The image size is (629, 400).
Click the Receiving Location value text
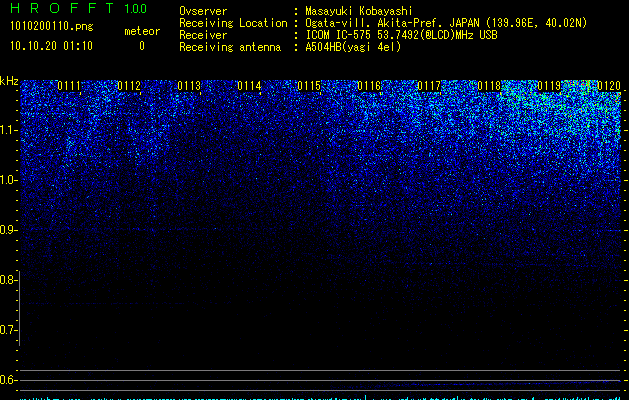446,23
